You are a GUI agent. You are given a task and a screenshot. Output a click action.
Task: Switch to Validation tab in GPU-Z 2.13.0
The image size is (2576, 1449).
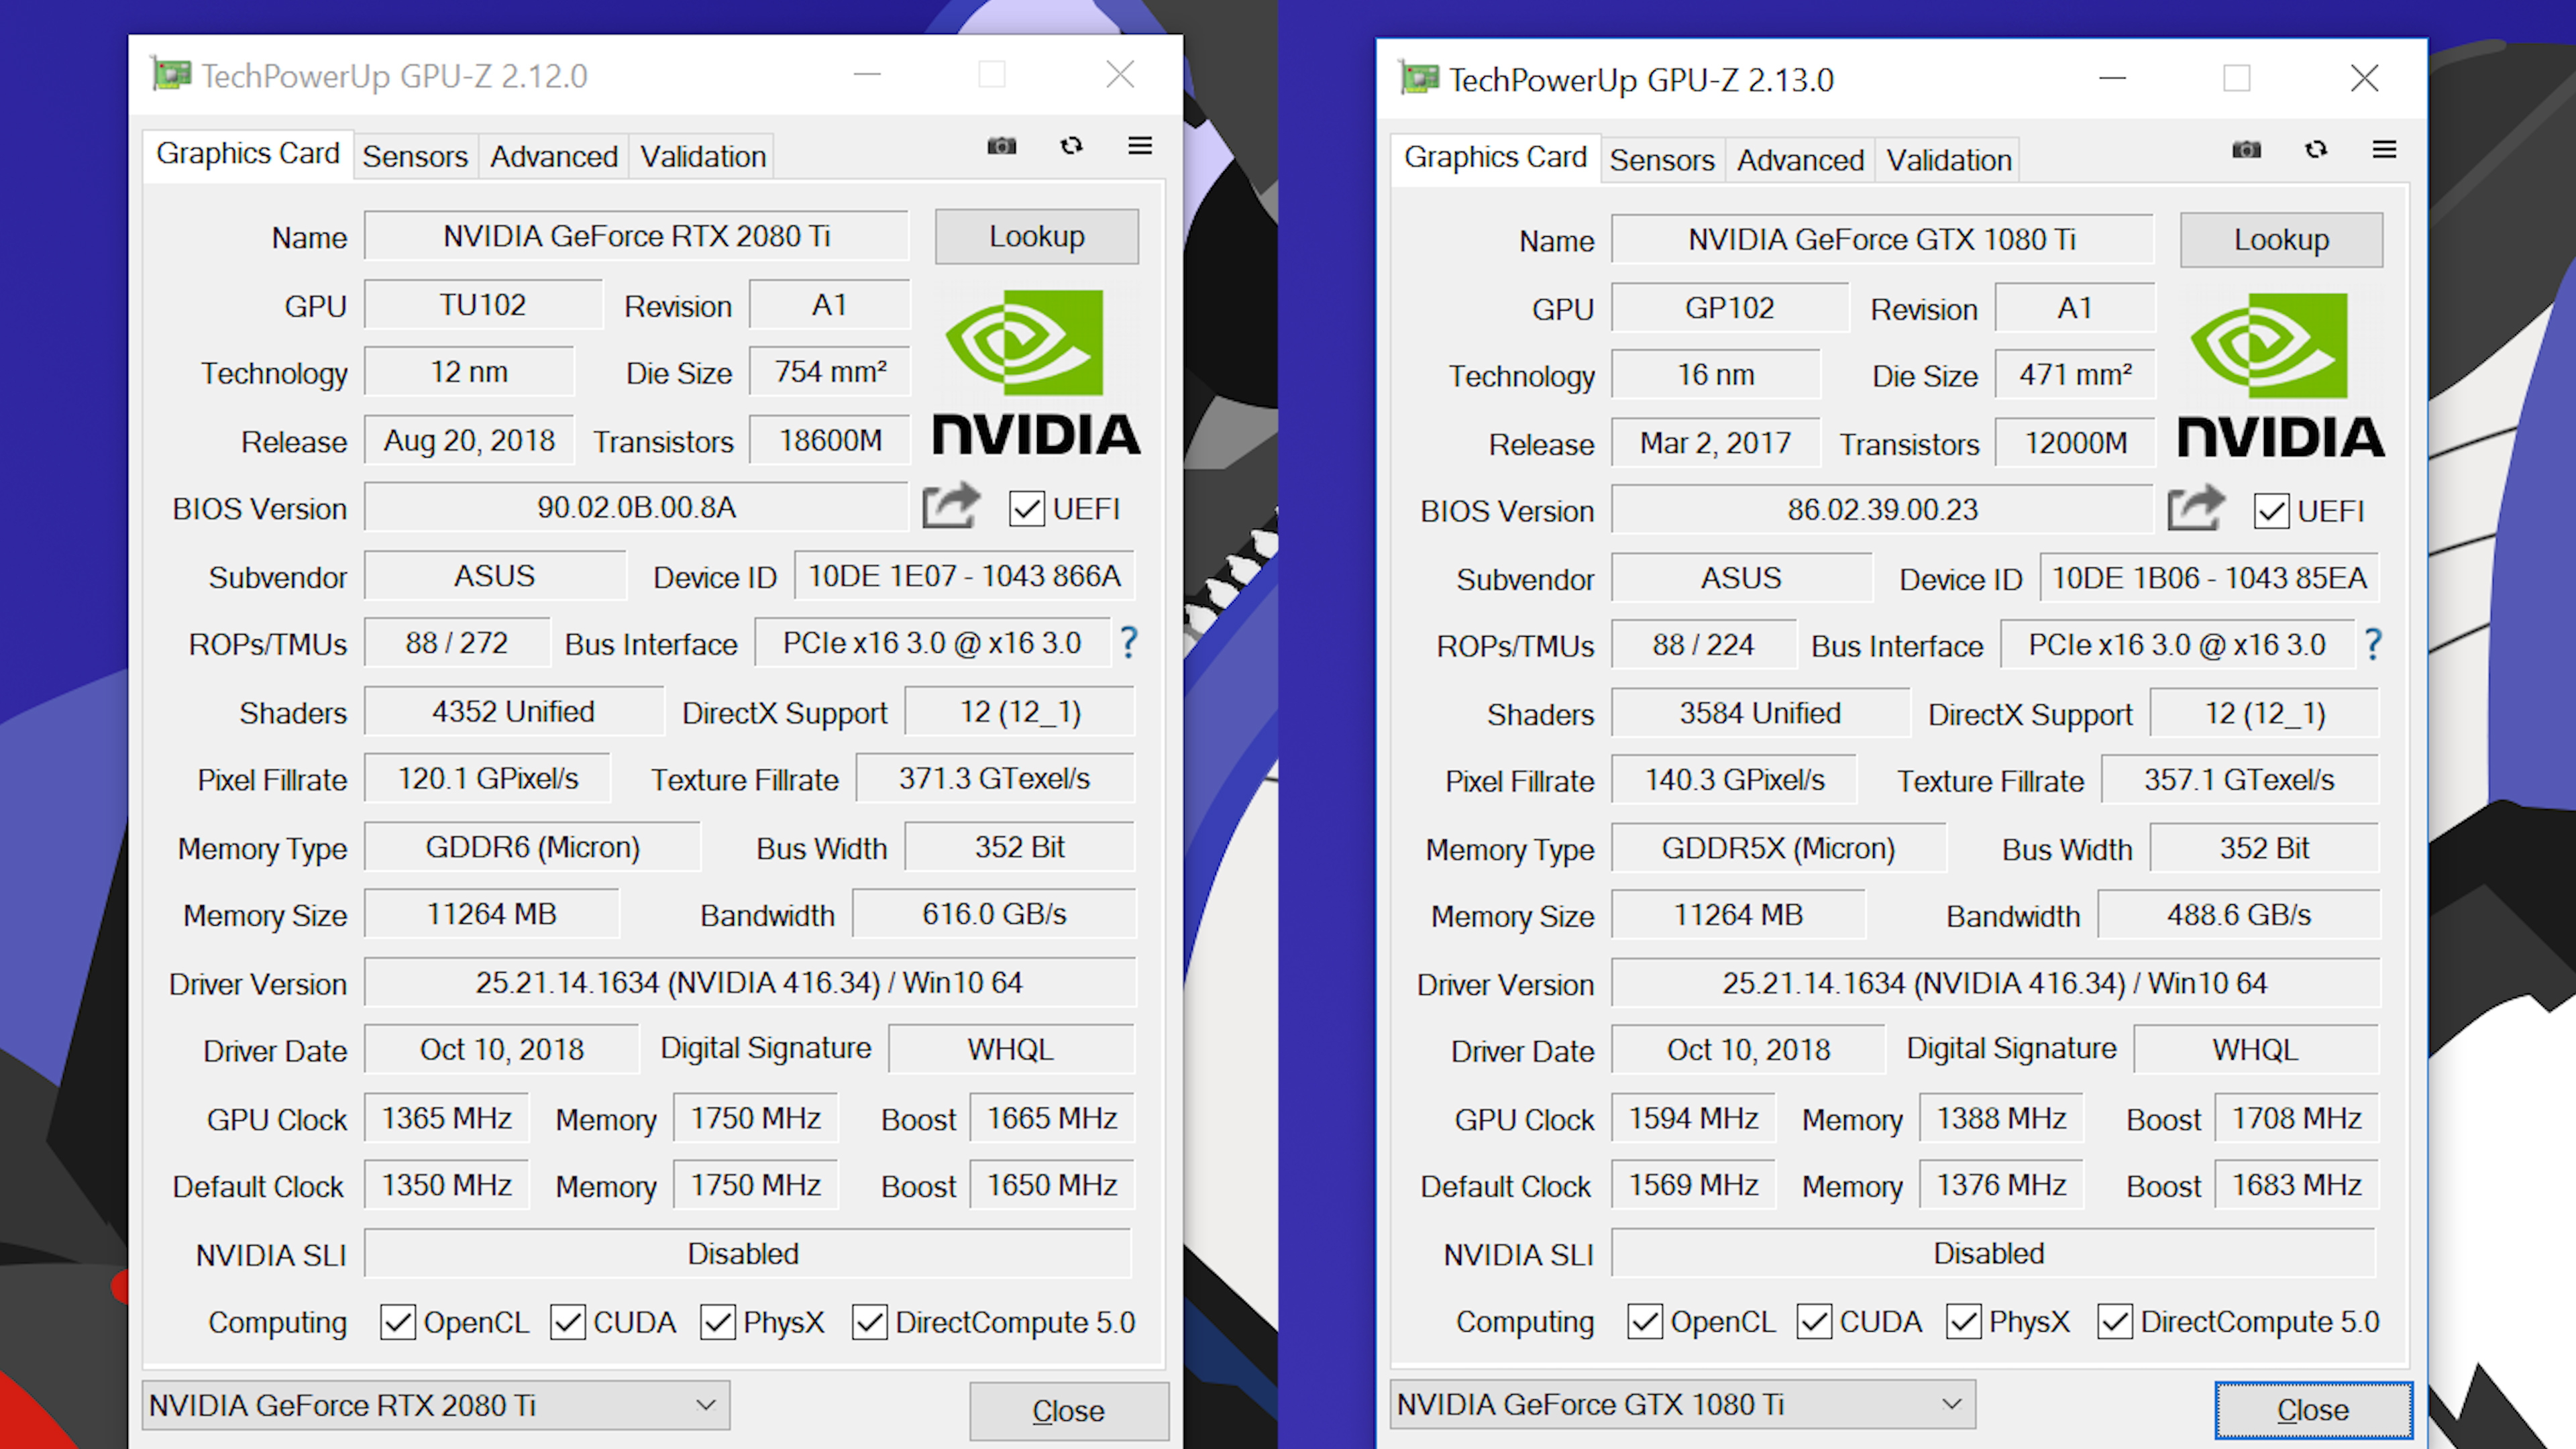(x=1949, y=161)
